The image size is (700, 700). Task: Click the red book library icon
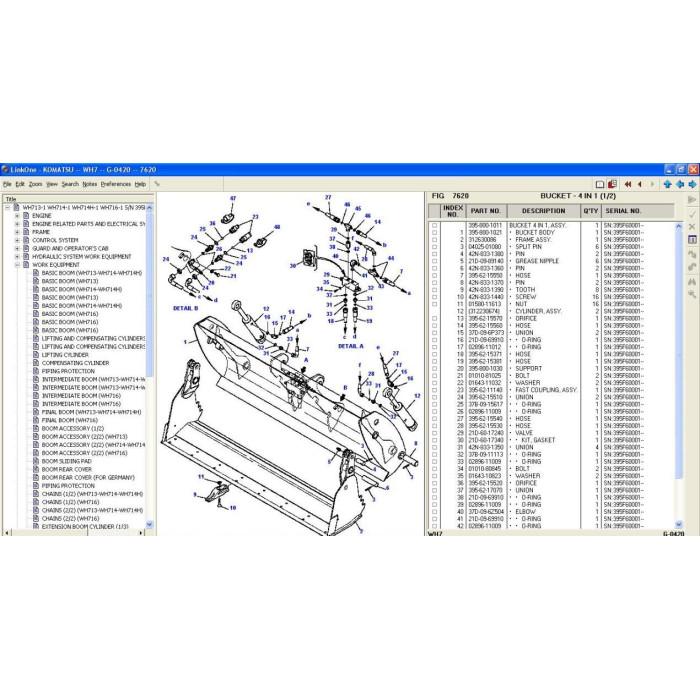[x=612, y=184]
